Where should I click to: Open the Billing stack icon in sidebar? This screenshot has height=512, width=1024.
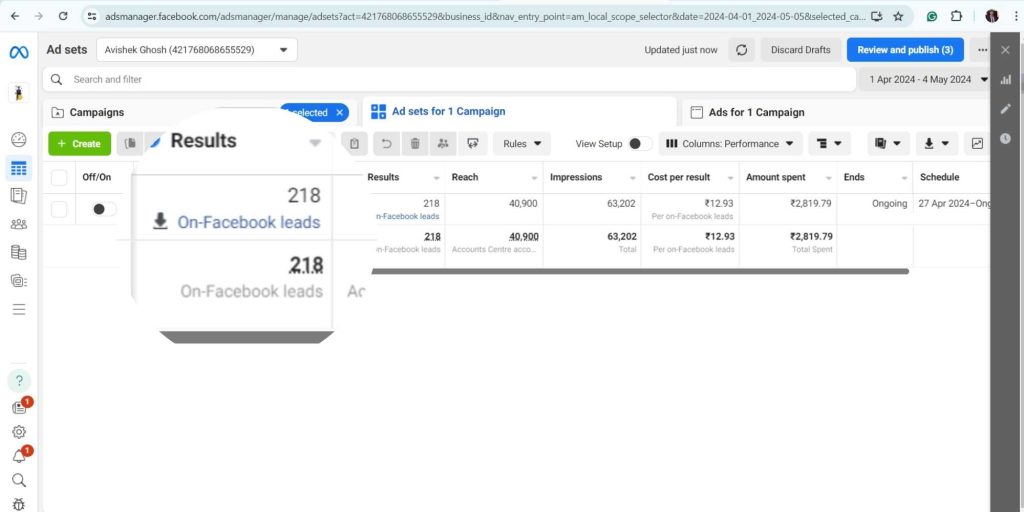(19, 253)
